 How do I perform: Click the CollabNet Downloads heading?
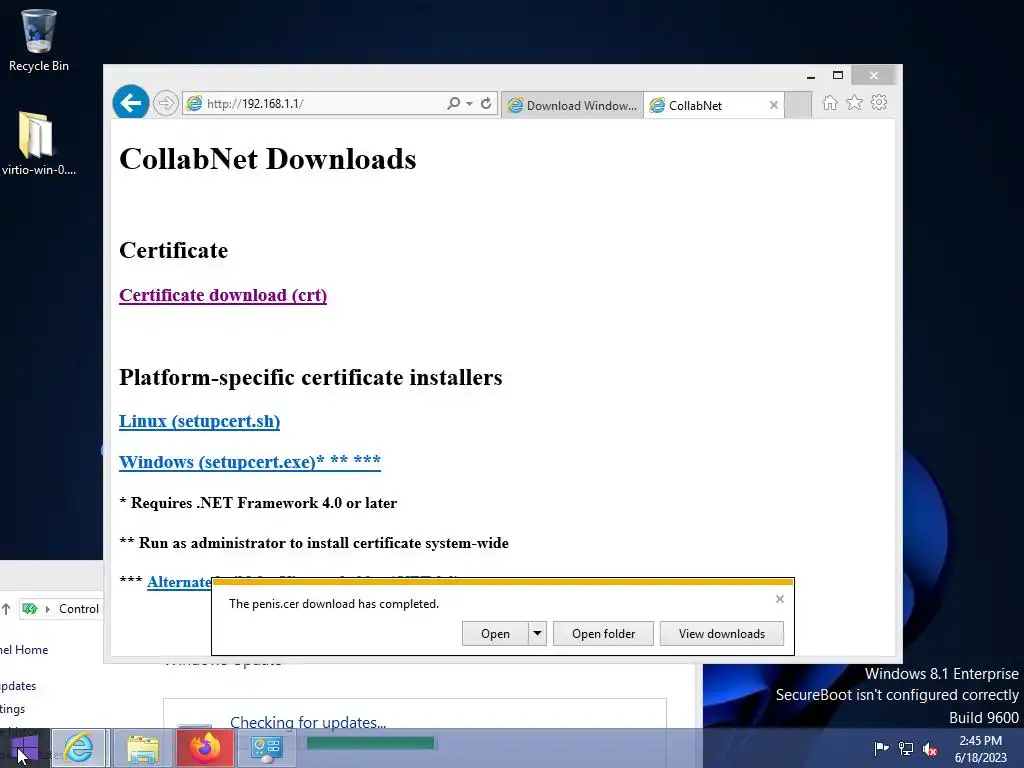(x=268, y=159)
